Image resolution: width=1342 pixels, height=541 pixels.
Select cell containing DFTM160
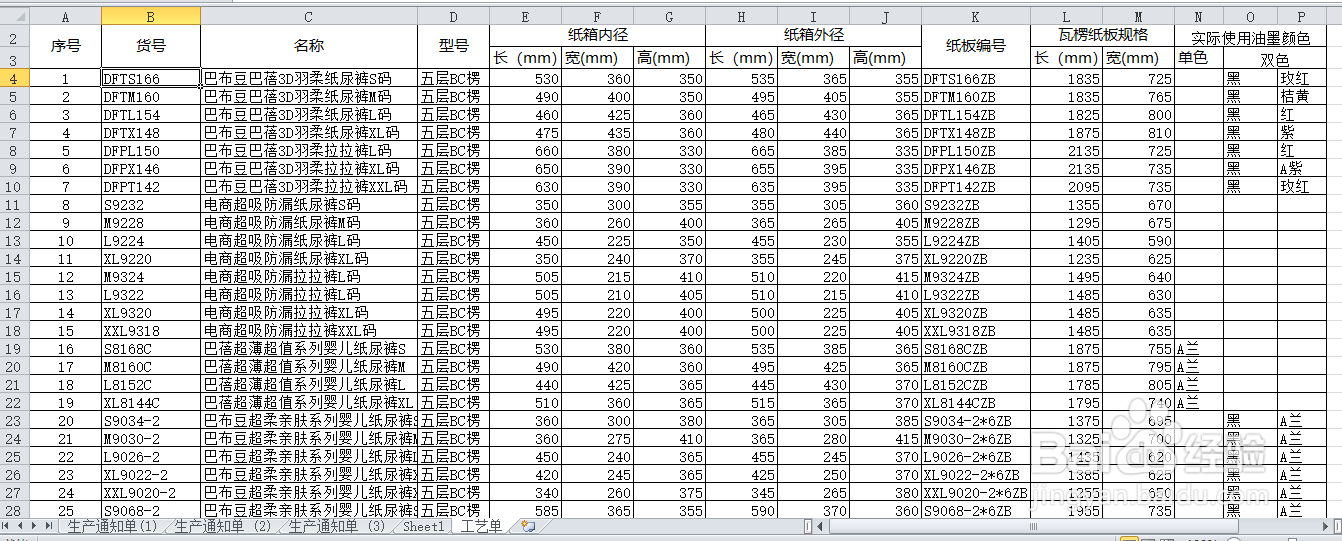tap(151, 96)
